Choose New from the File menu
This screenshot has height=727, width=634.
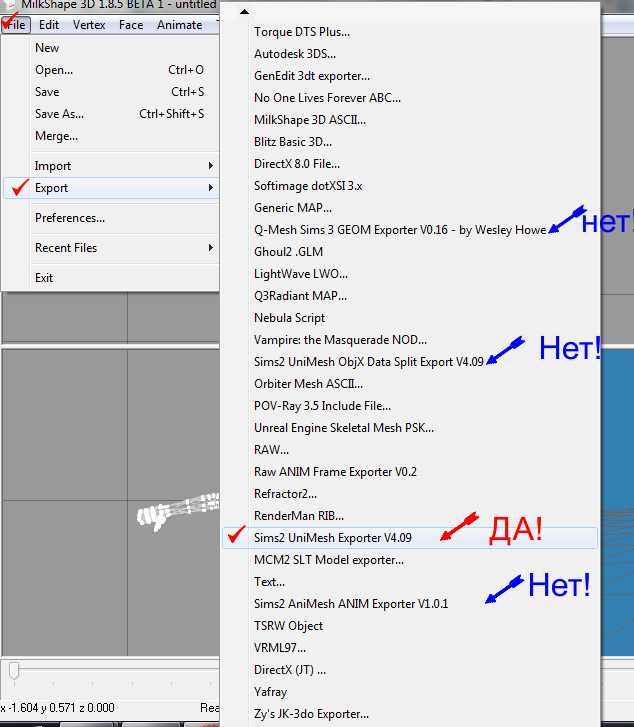(111, 48)
